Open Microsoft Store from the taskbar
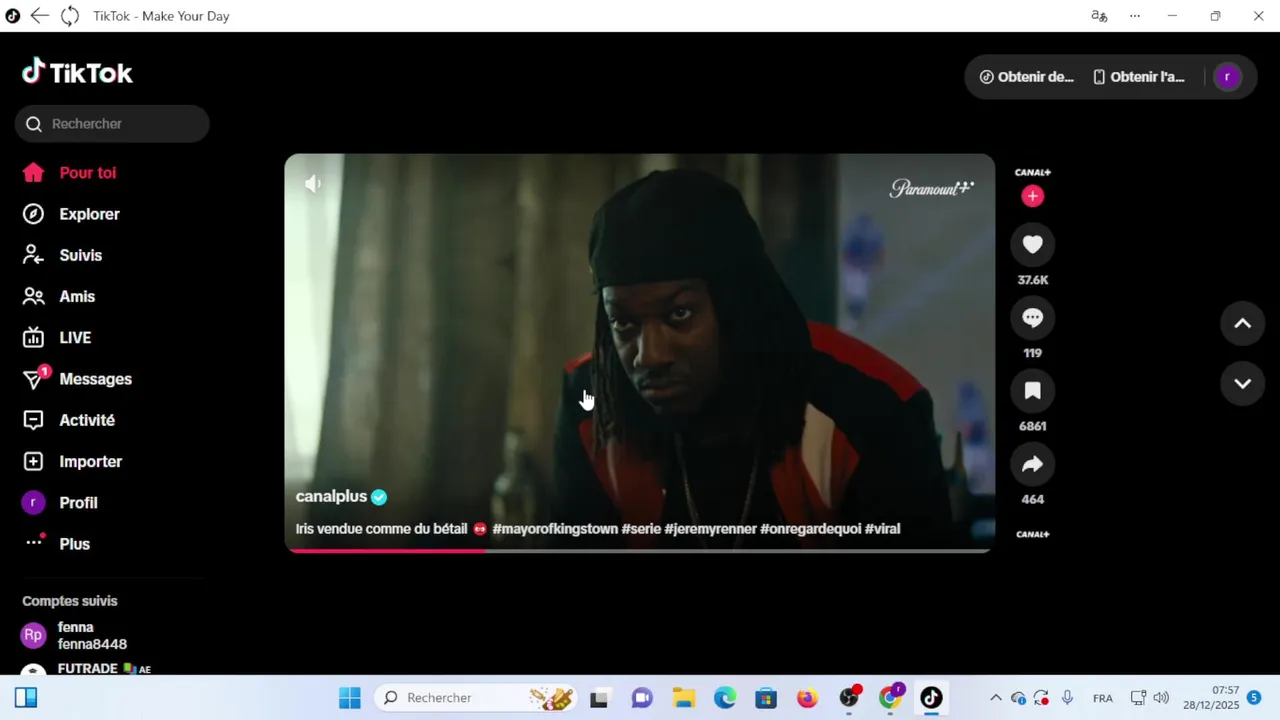 (x=766, y=698)
